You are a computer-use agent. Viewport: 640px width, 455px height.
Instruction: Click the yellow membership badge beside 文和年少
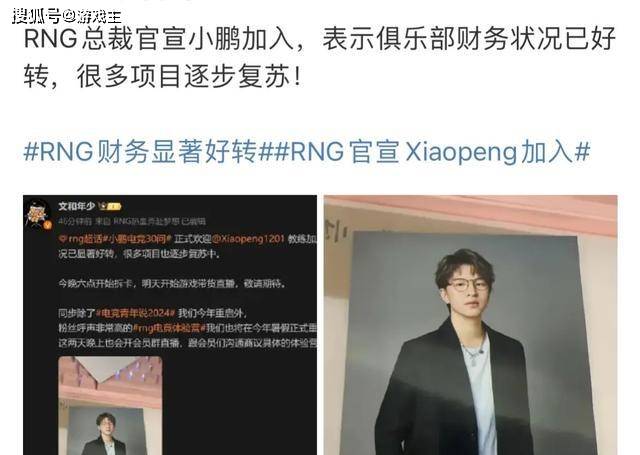(x=111, y=206)
